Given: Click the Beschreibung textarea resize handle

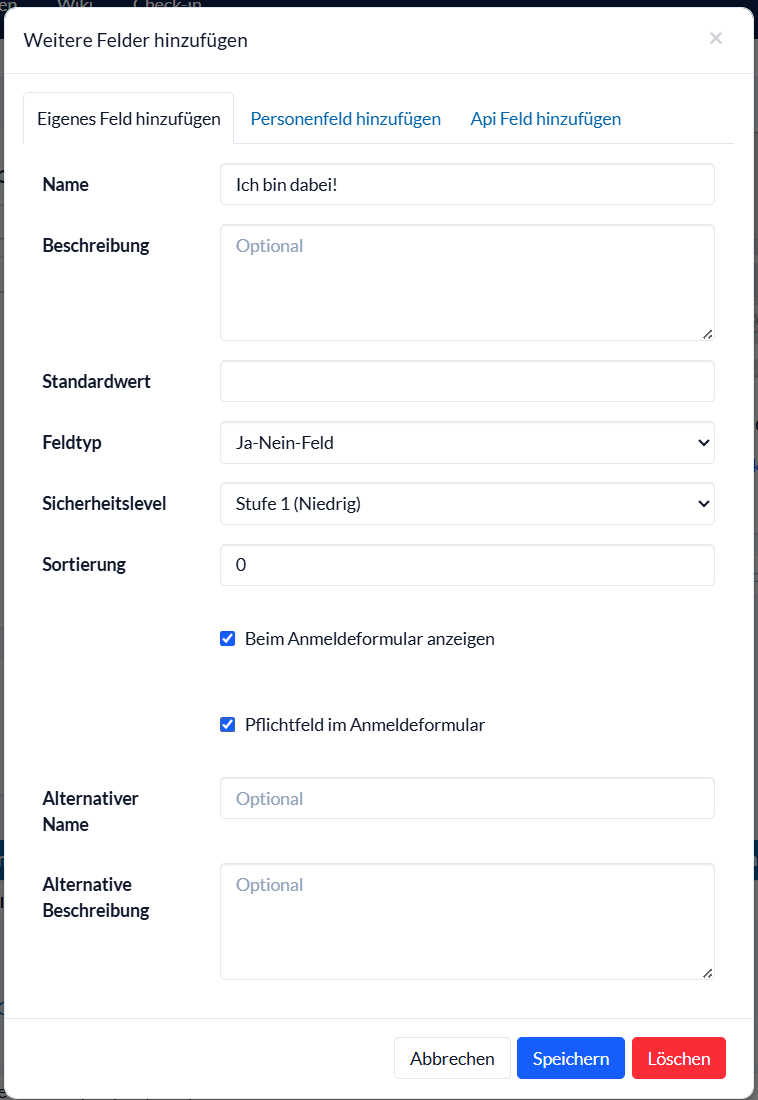Looking at the screenshot, I should click(708, 334).
